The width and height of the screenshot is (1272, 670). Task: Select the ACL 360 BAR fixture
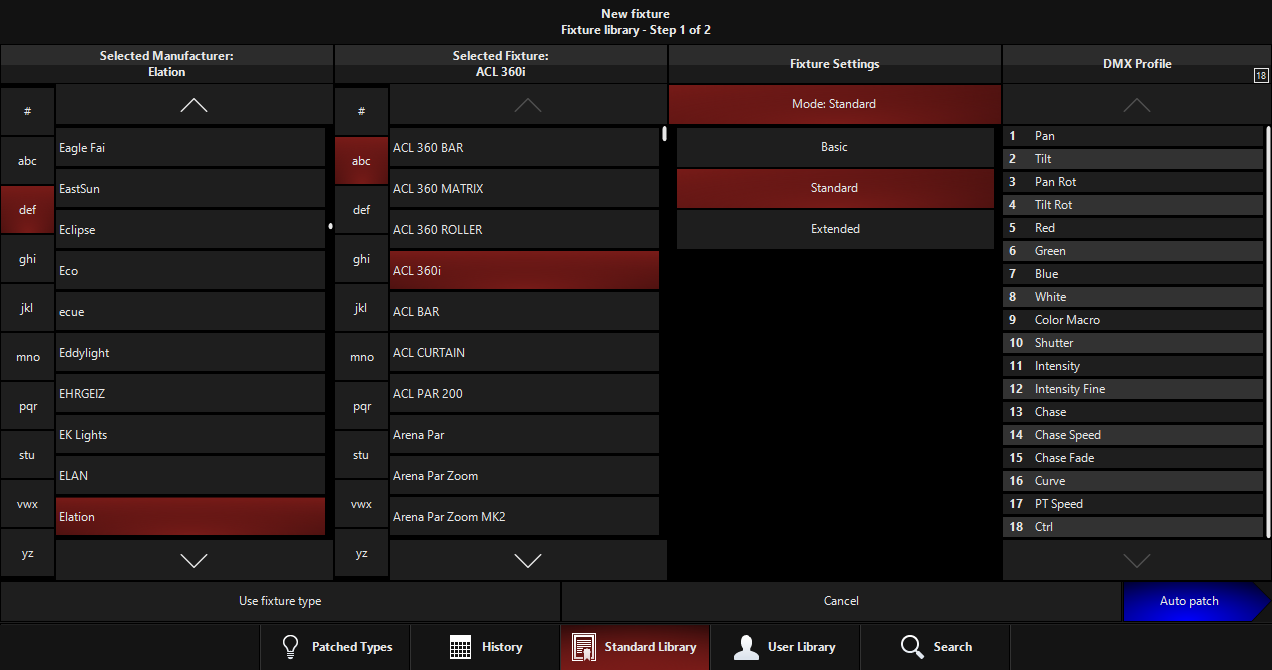524,147
